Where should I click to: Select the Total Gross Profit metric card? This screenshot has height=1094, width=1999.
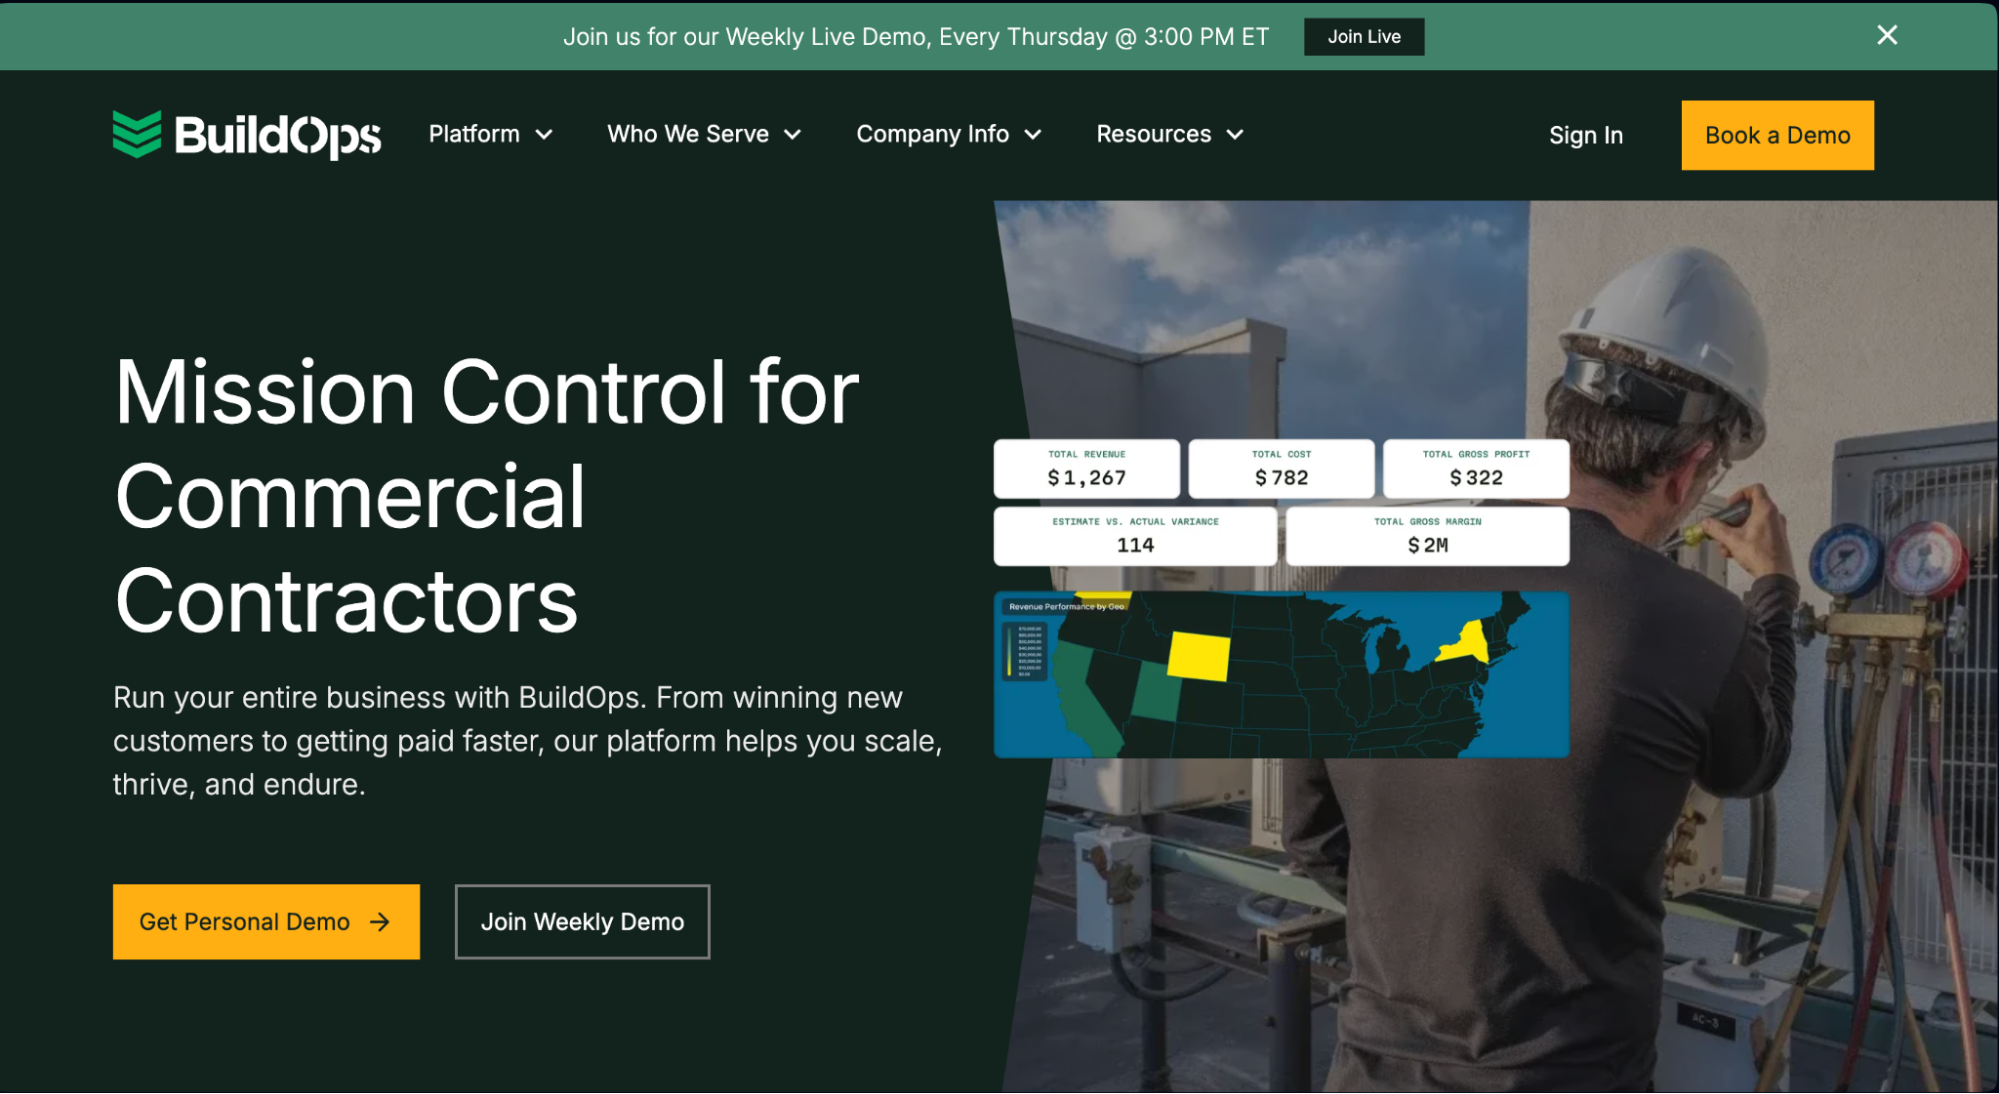pyautogui.click(x=1474, y=468)
